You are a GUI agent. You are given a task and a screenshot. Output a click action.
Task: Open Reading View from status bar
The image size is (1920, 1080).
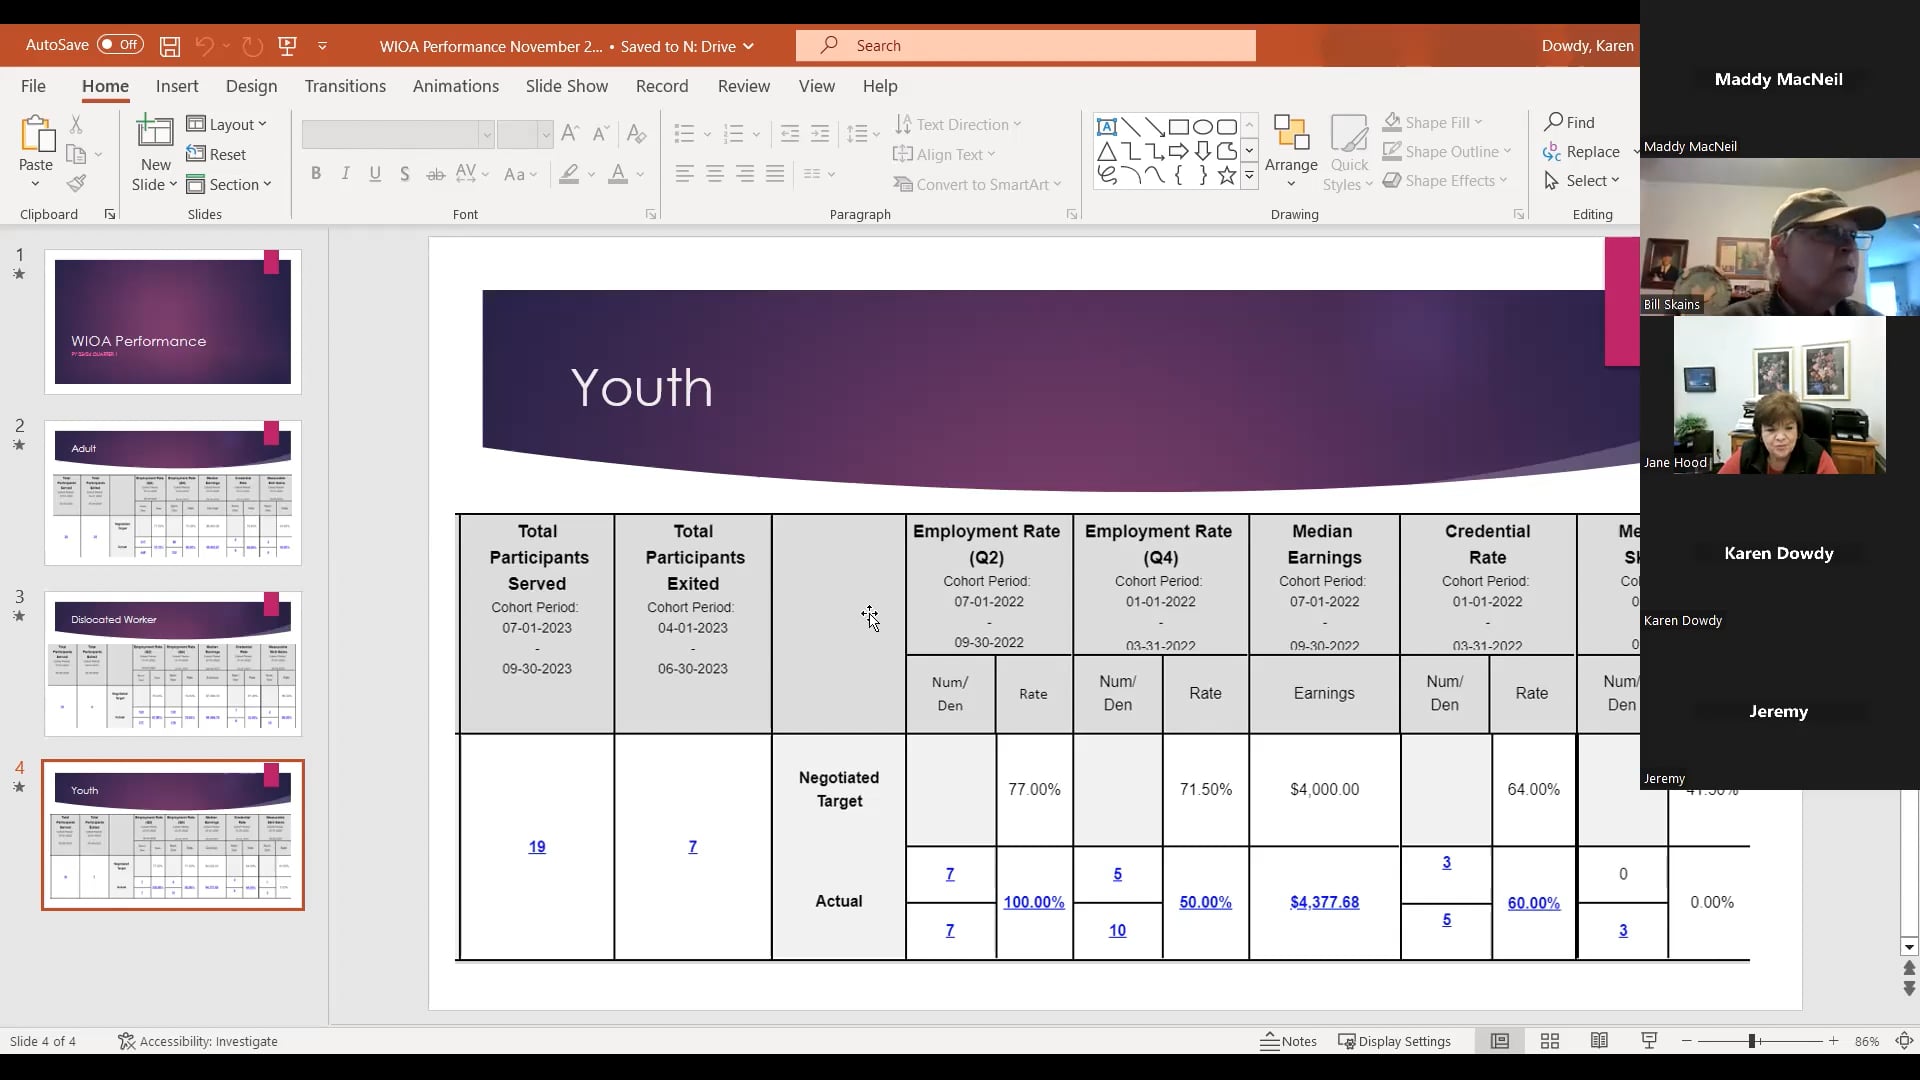(1599, 1041)
